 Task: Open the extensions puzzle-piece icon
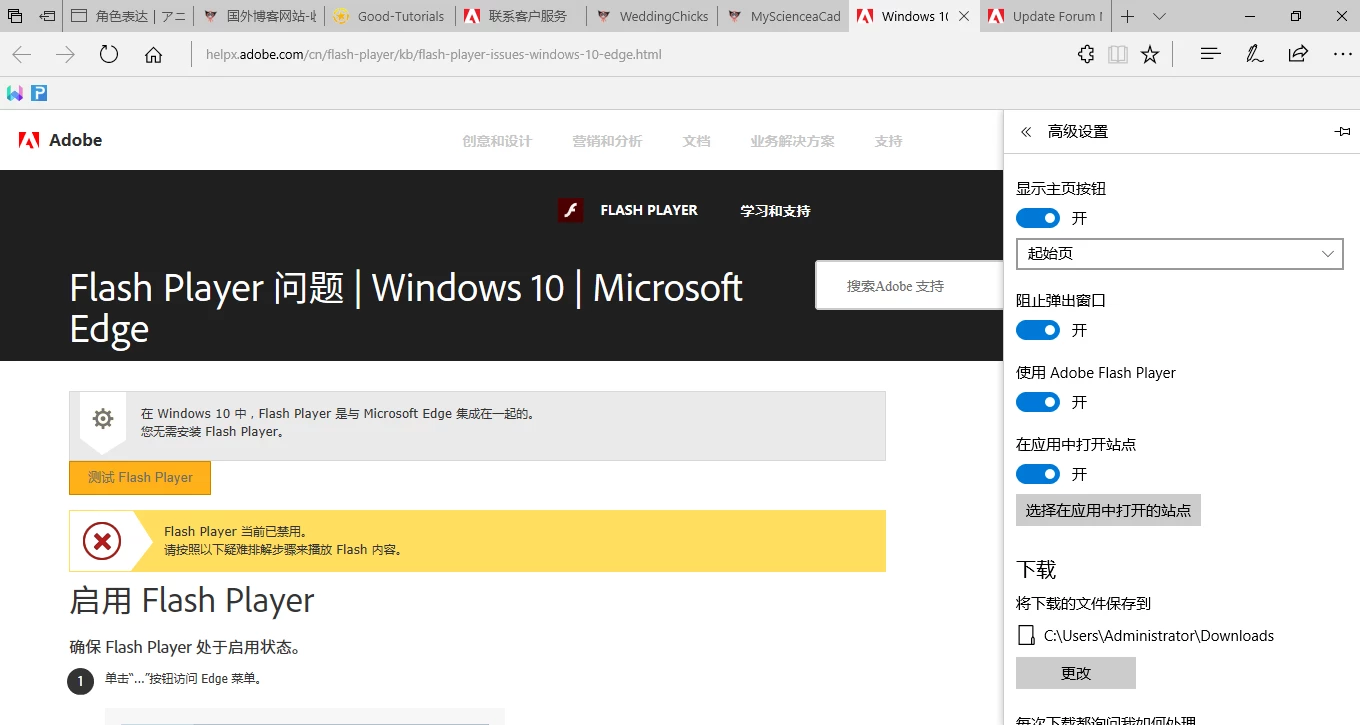point(1086,54)
